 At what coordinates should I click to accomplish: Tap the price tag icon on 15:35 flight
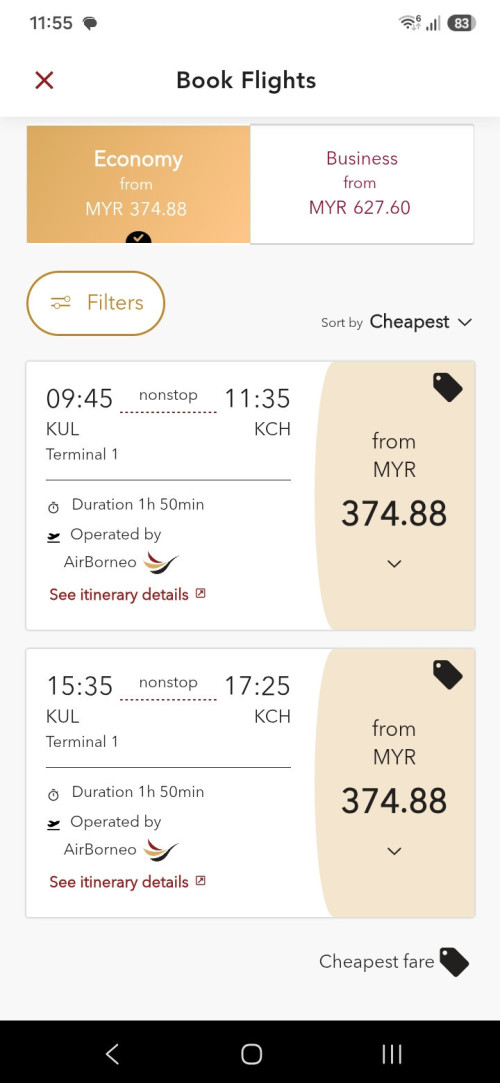click(448, 675)
